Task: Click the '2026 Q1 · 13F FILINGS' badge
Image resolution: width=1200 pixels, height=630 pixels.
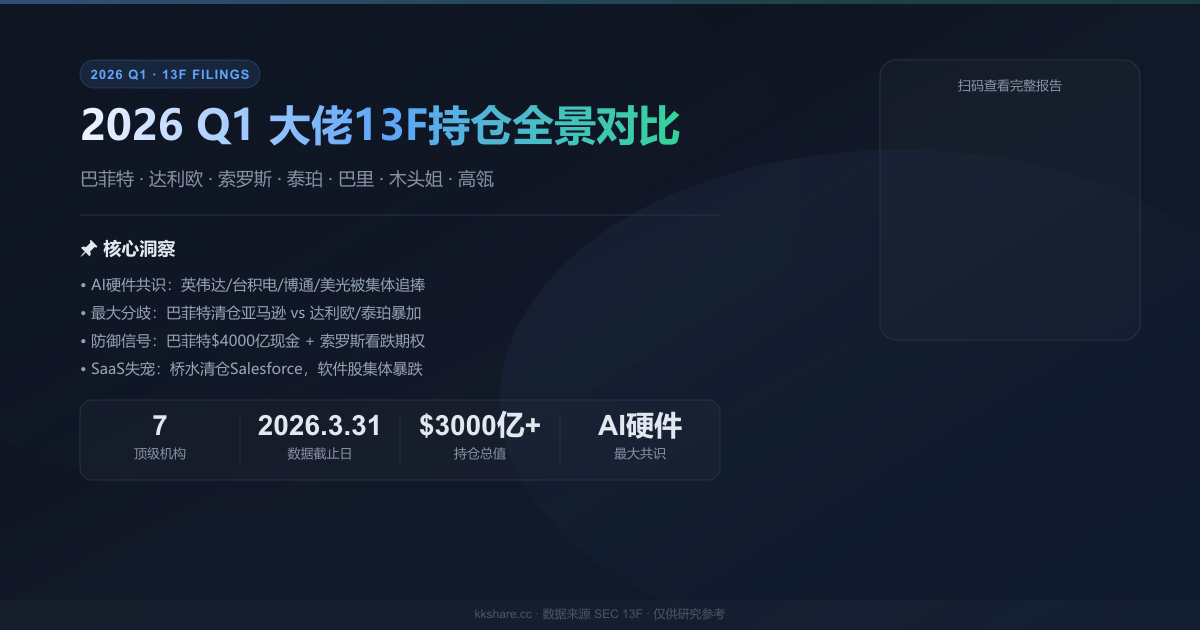Action: pyautogui.click(x=170, y=74)
